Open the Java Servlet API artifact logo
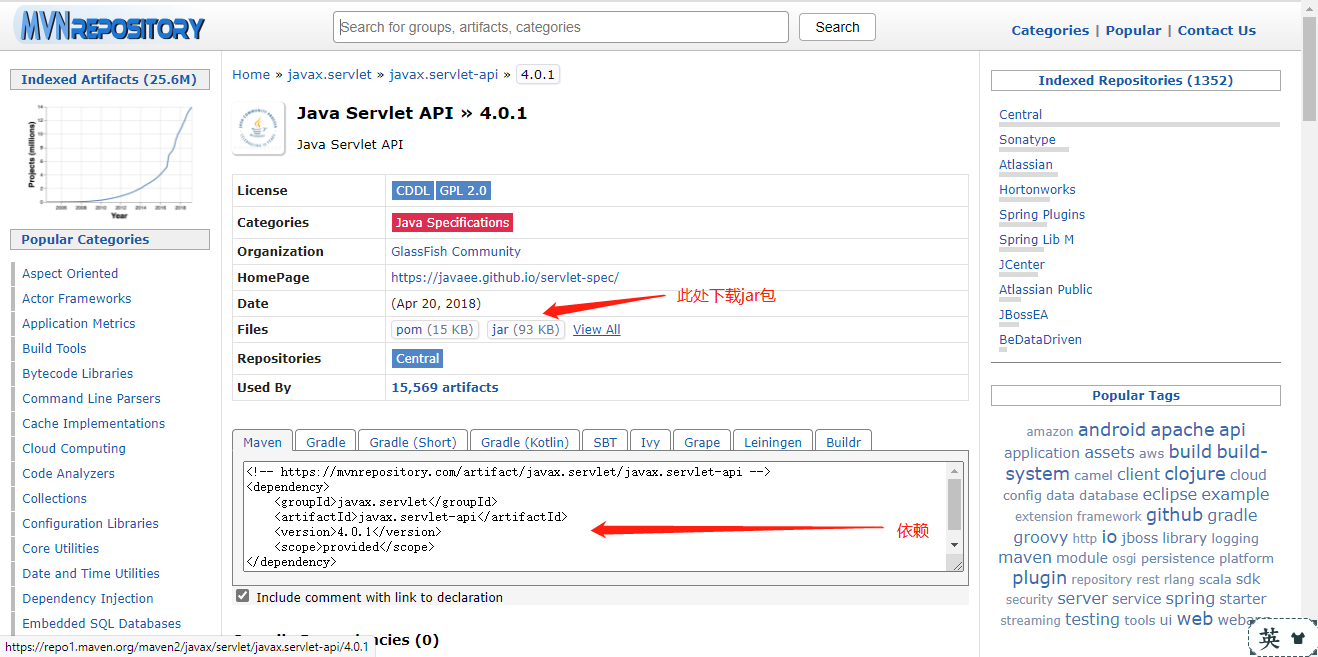 tap(258, 128)
